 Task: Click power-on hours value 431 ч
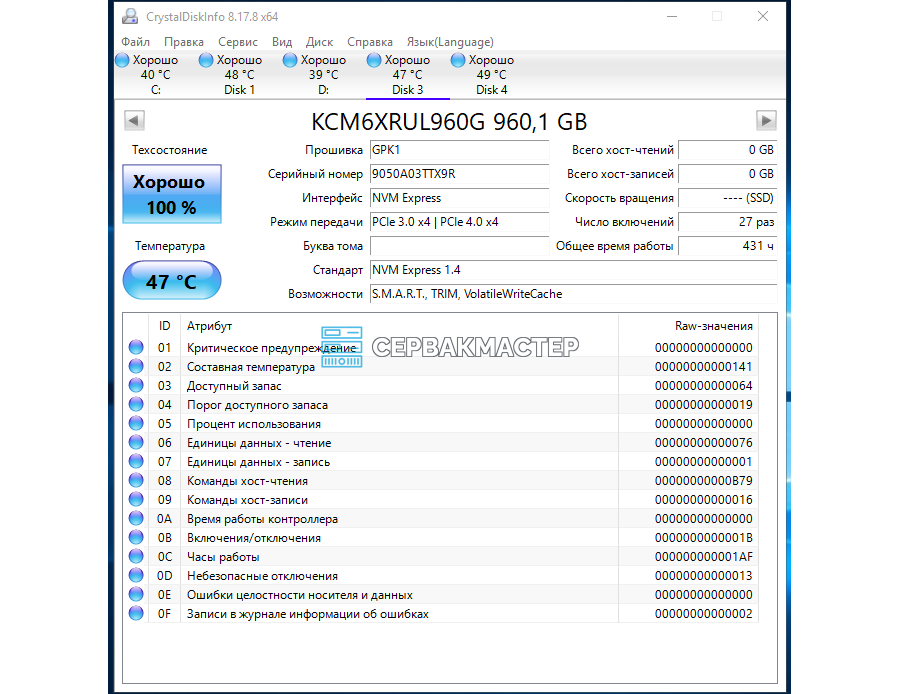pyautogui.click(x=727, y=246)
